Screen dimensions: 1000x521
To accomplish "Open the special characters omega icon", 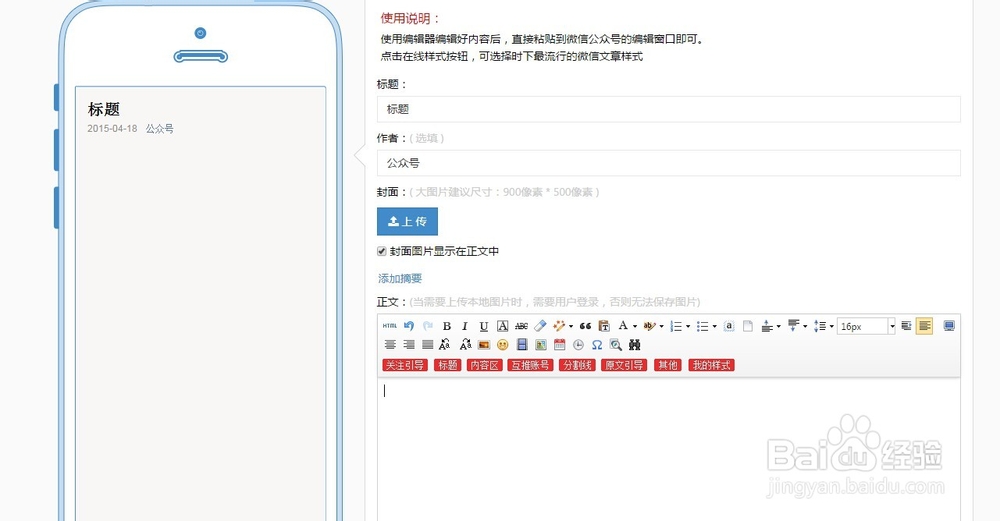I will coord(597,345).
